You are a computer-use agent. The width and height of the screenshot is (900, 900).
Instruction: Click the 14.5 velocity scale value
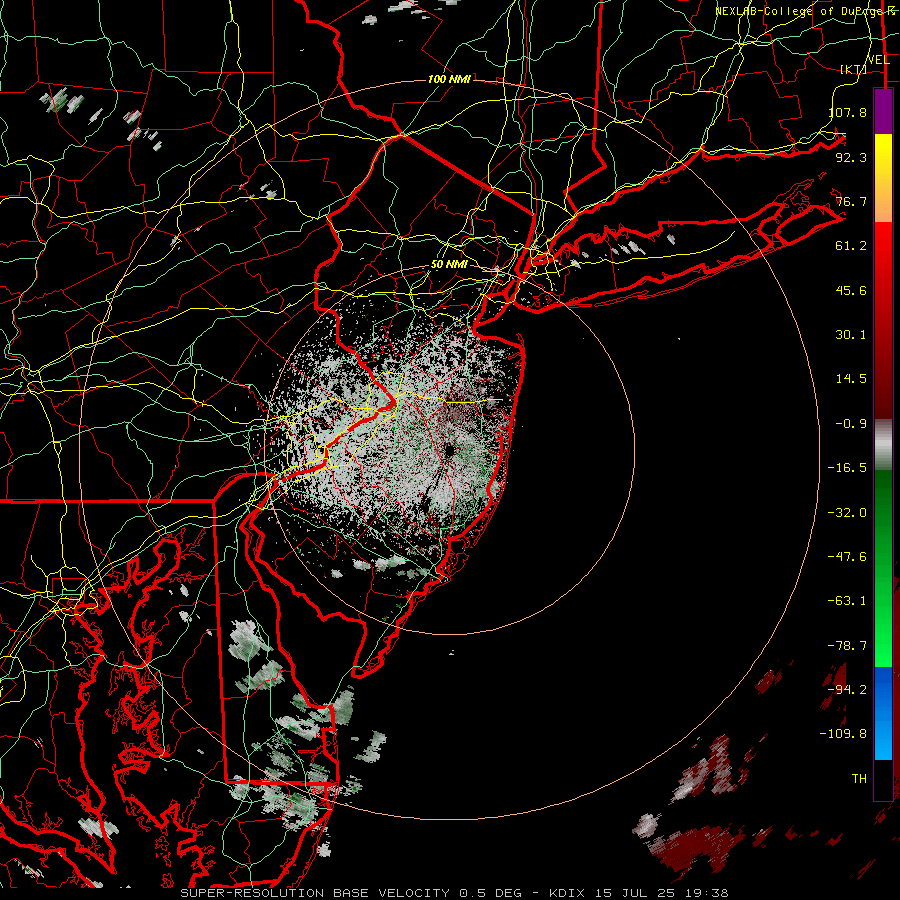pos(851,379)
